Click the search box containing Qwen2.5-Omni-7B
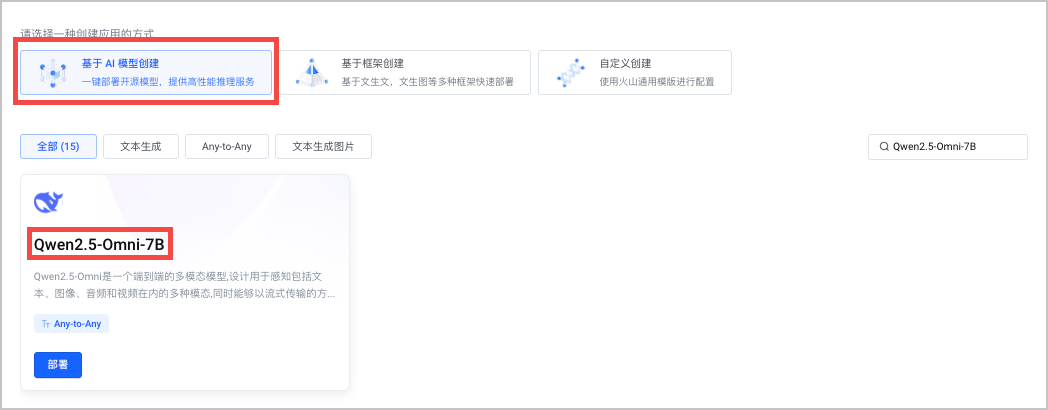1048x410 pixels. 948,146
